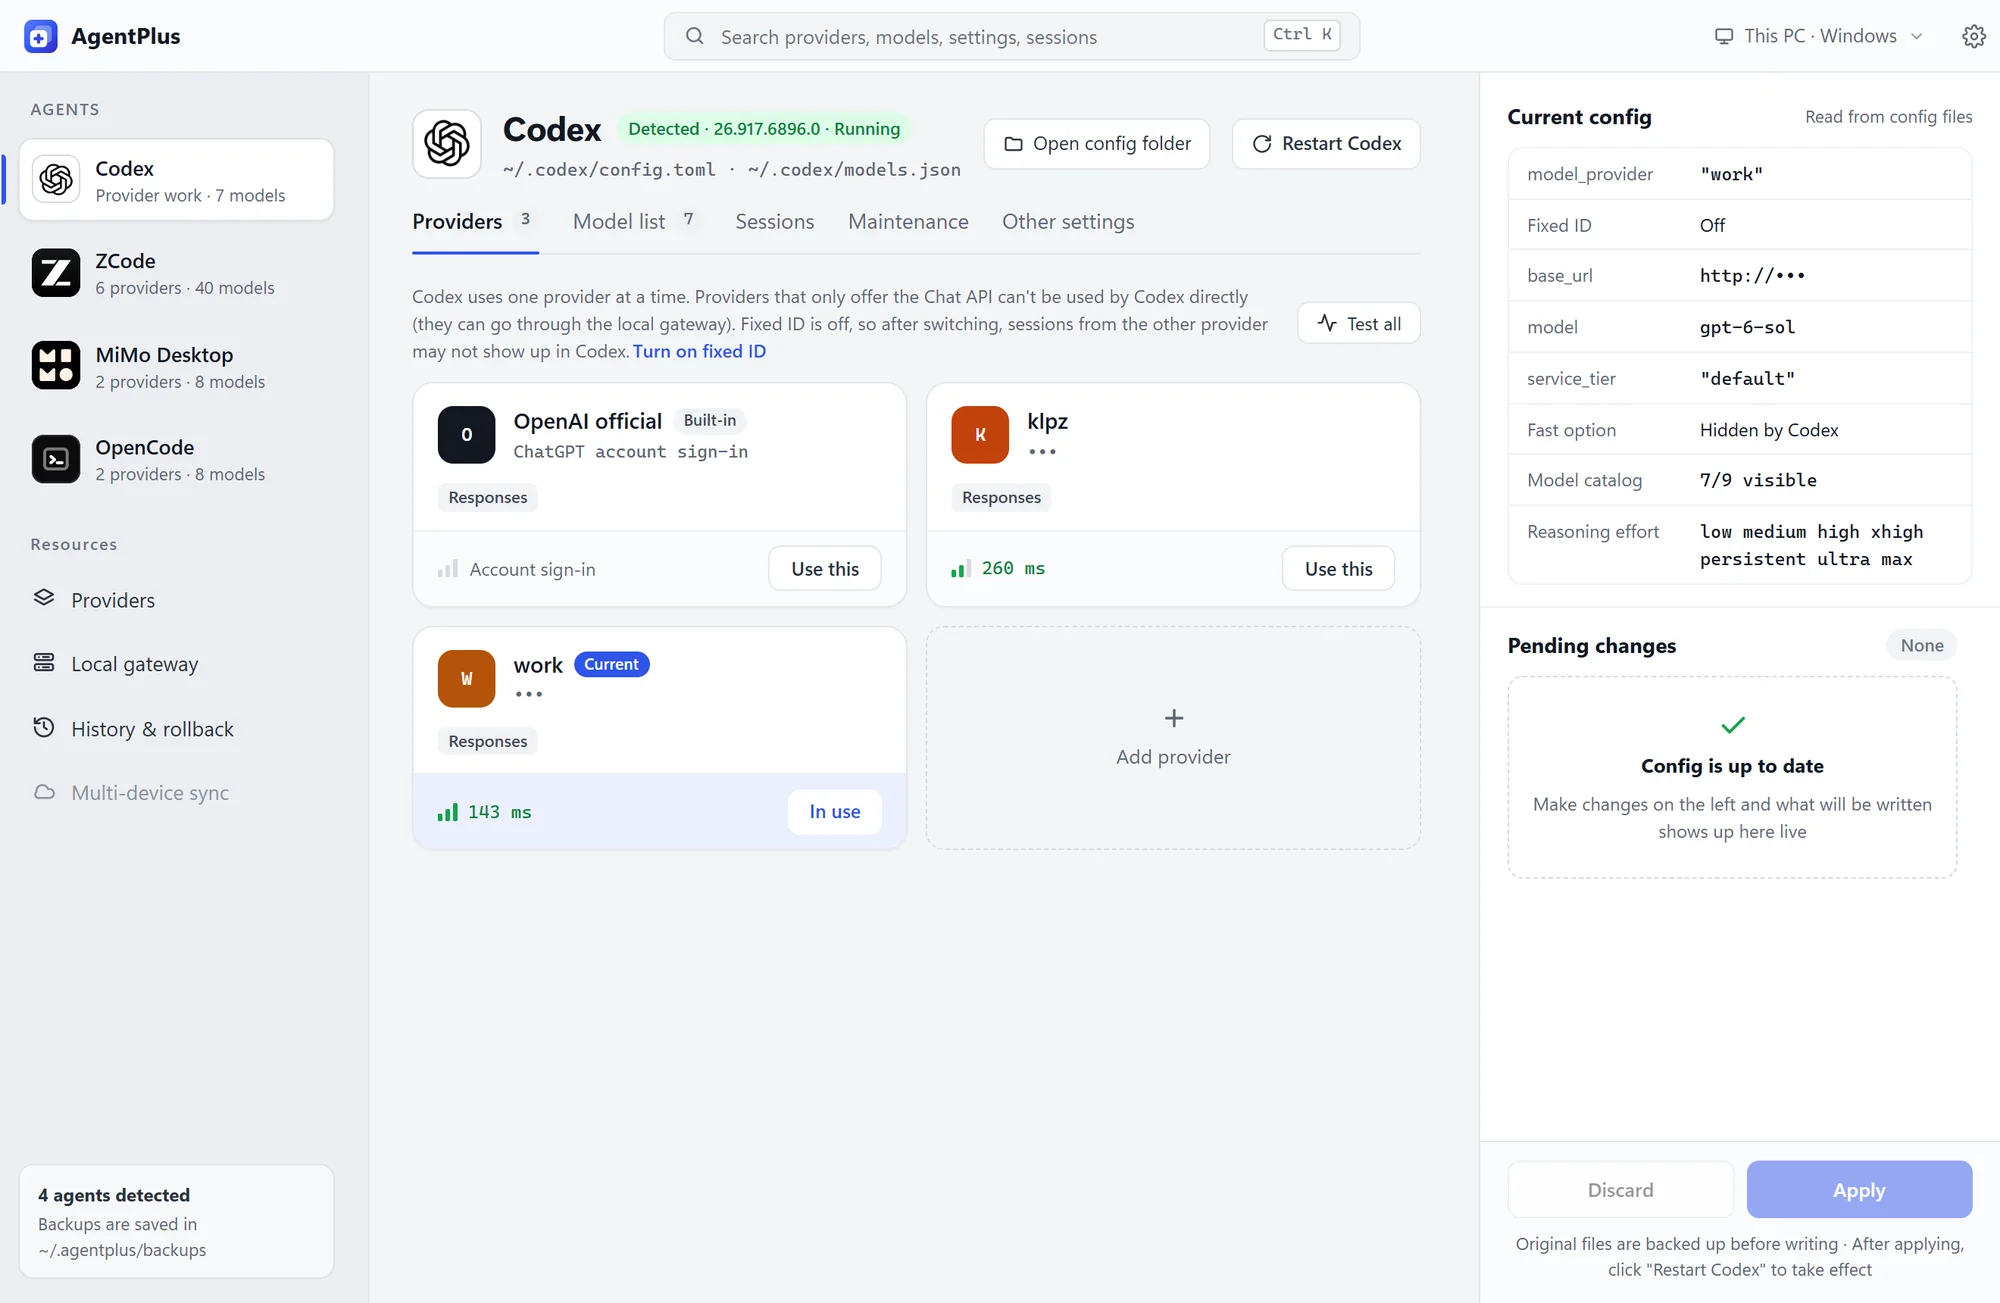Image resolution: width=2000 pixels, height=1303 pixels.
Task: Click the gpt-6-sol model value
Action: 1747,327
